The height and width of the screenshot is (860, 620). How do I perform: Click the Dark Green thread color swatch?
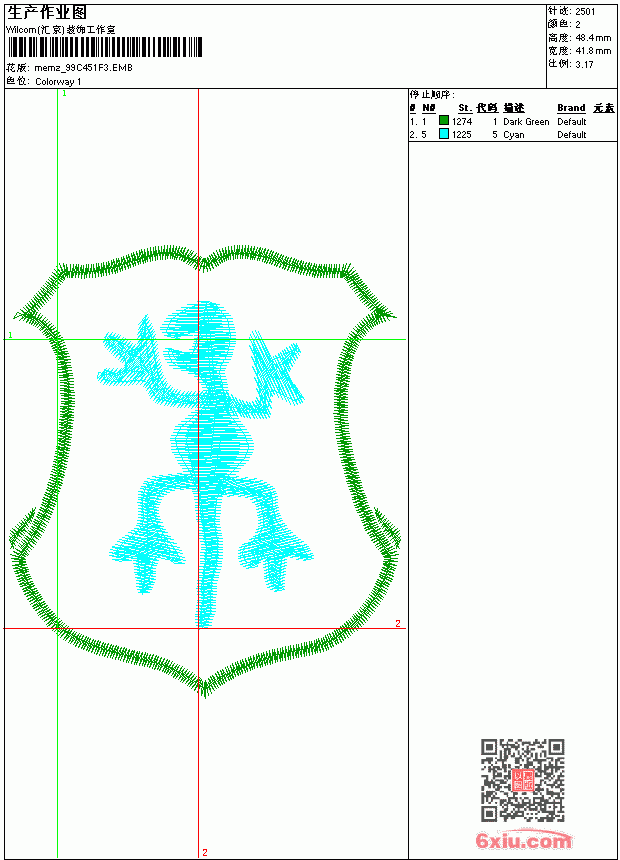[x=444, y=121]
